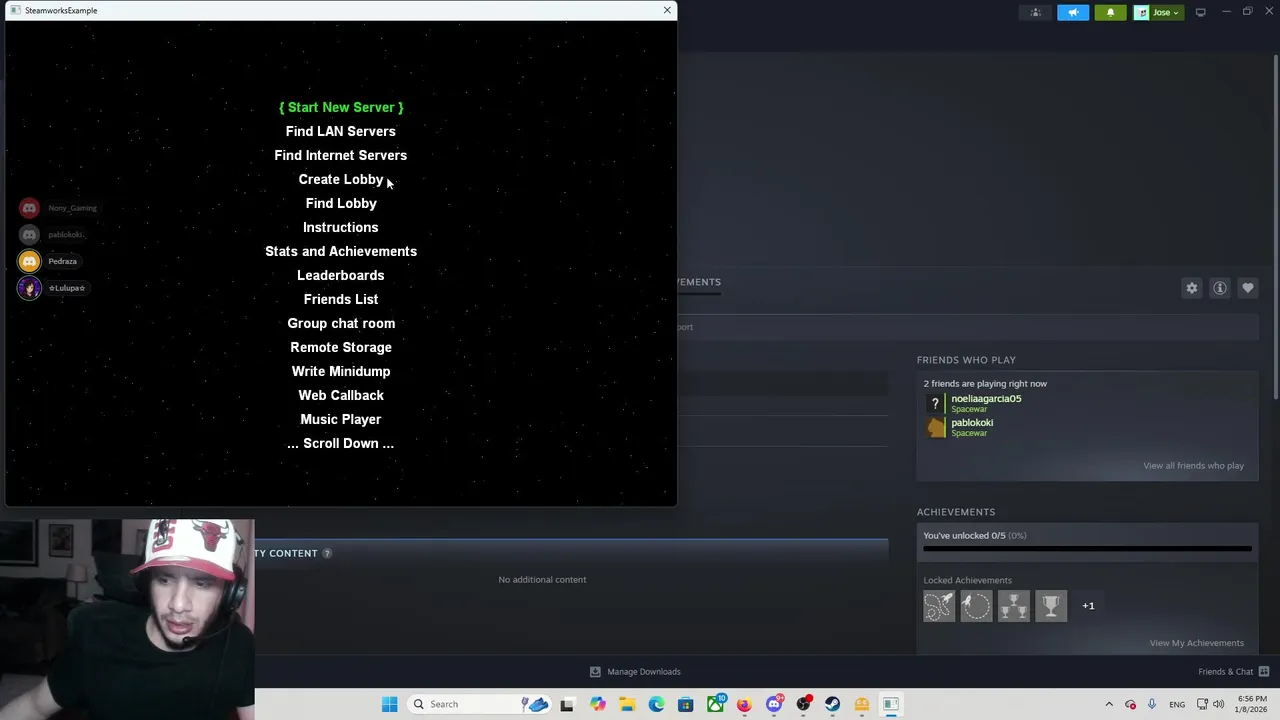Choose Find Lobby
The width and height of the screenshot is (1280, 720).
[x=341, y=203]
